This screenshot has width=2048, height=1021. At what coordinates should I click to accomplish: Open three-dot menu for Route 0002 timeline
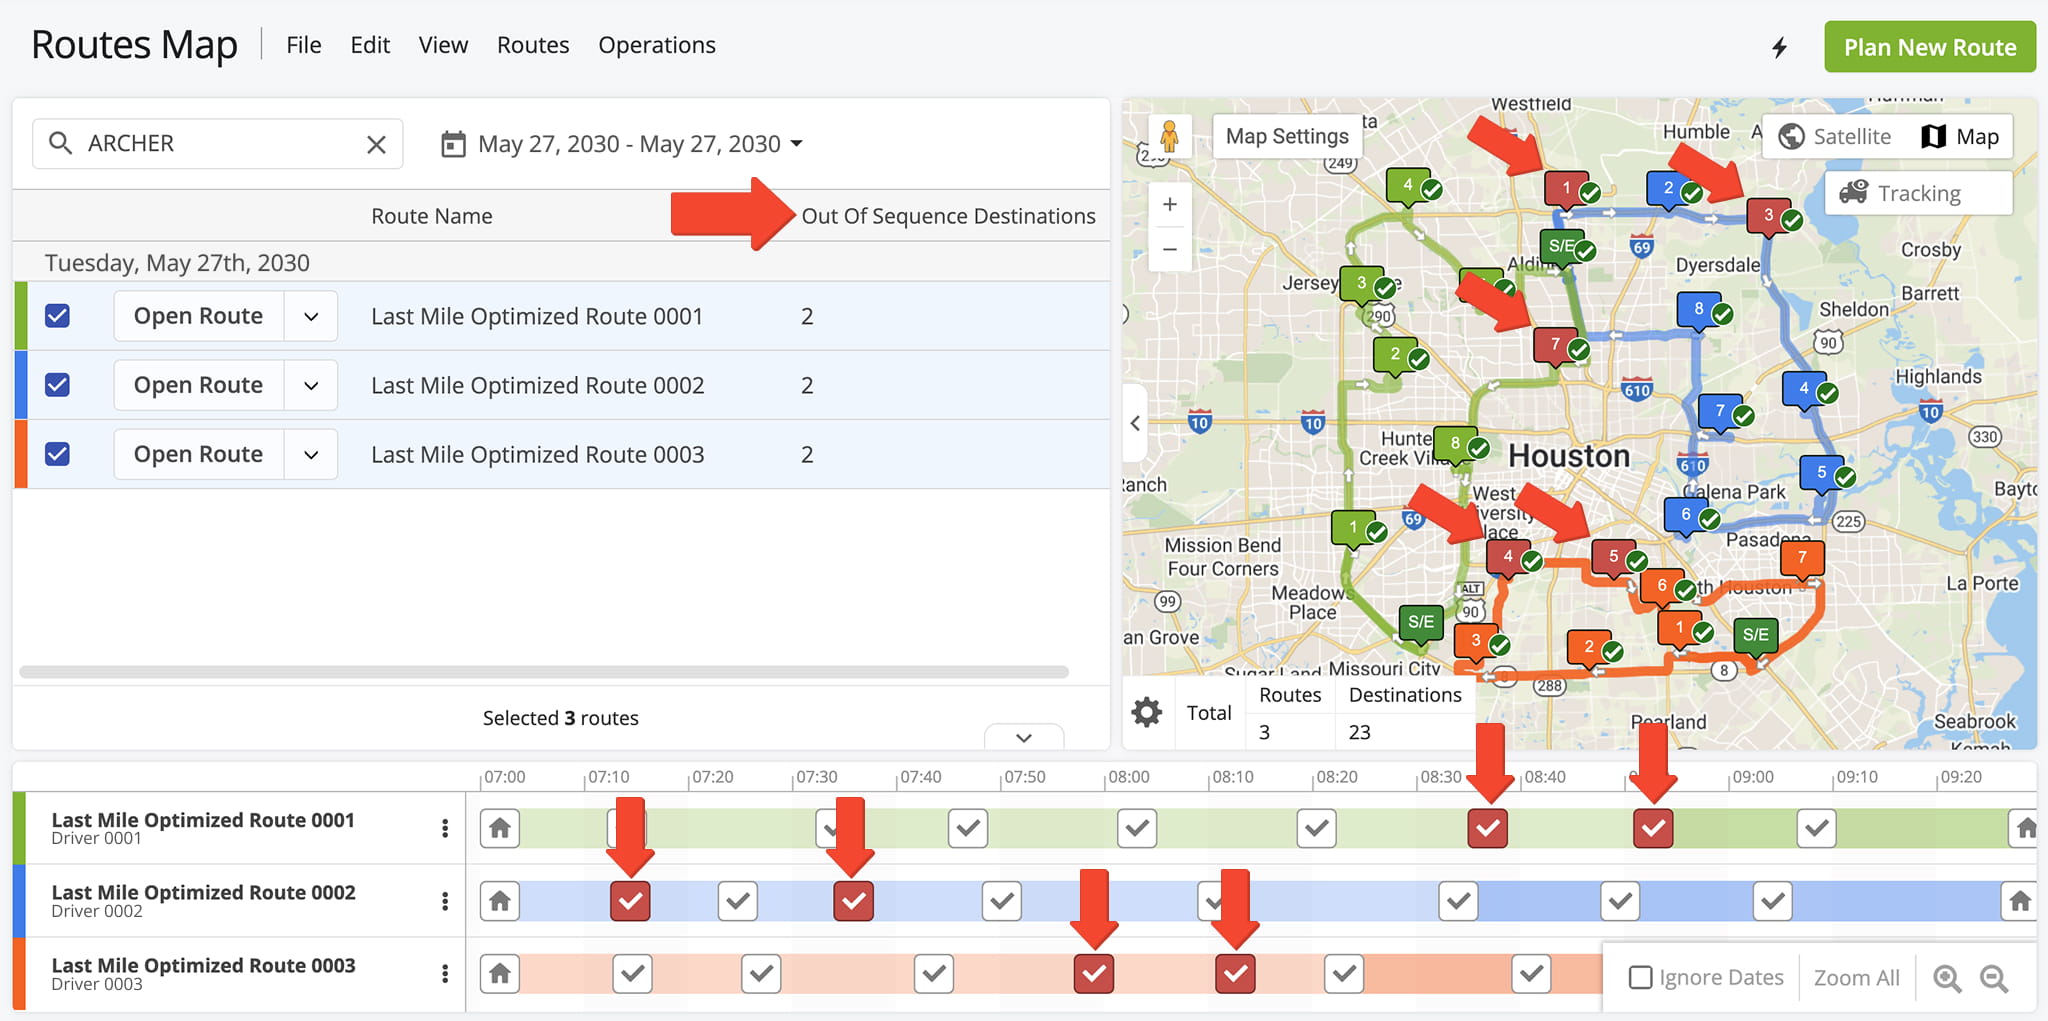pos(445,901)
